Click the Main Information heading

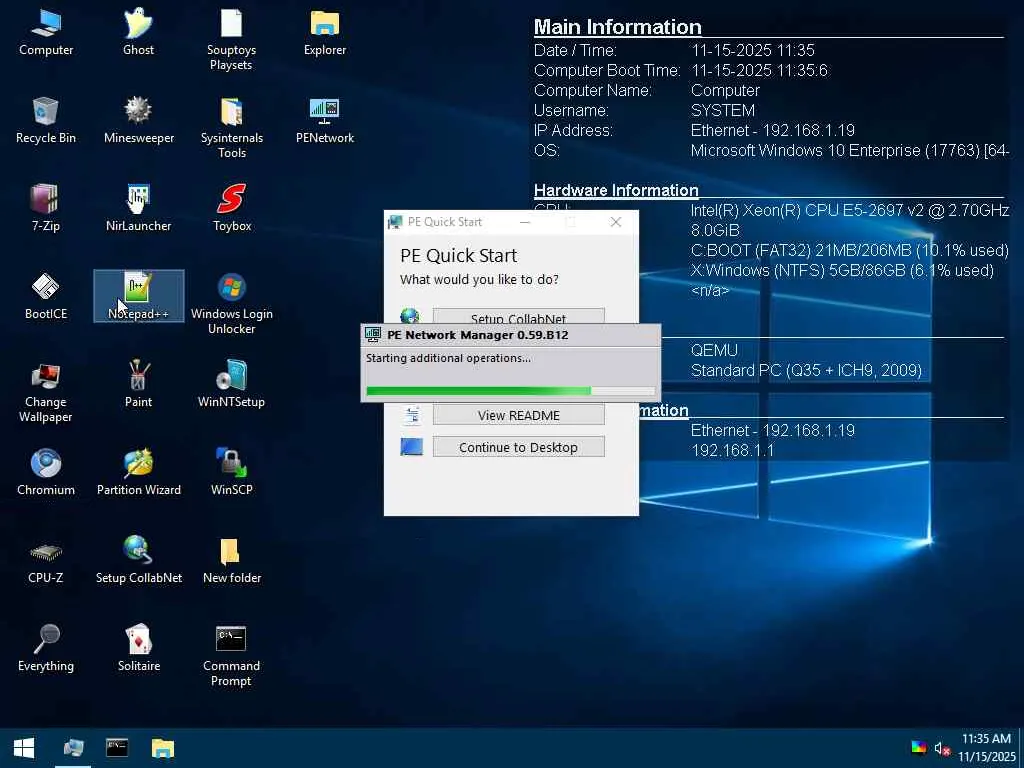coord(618,27)
